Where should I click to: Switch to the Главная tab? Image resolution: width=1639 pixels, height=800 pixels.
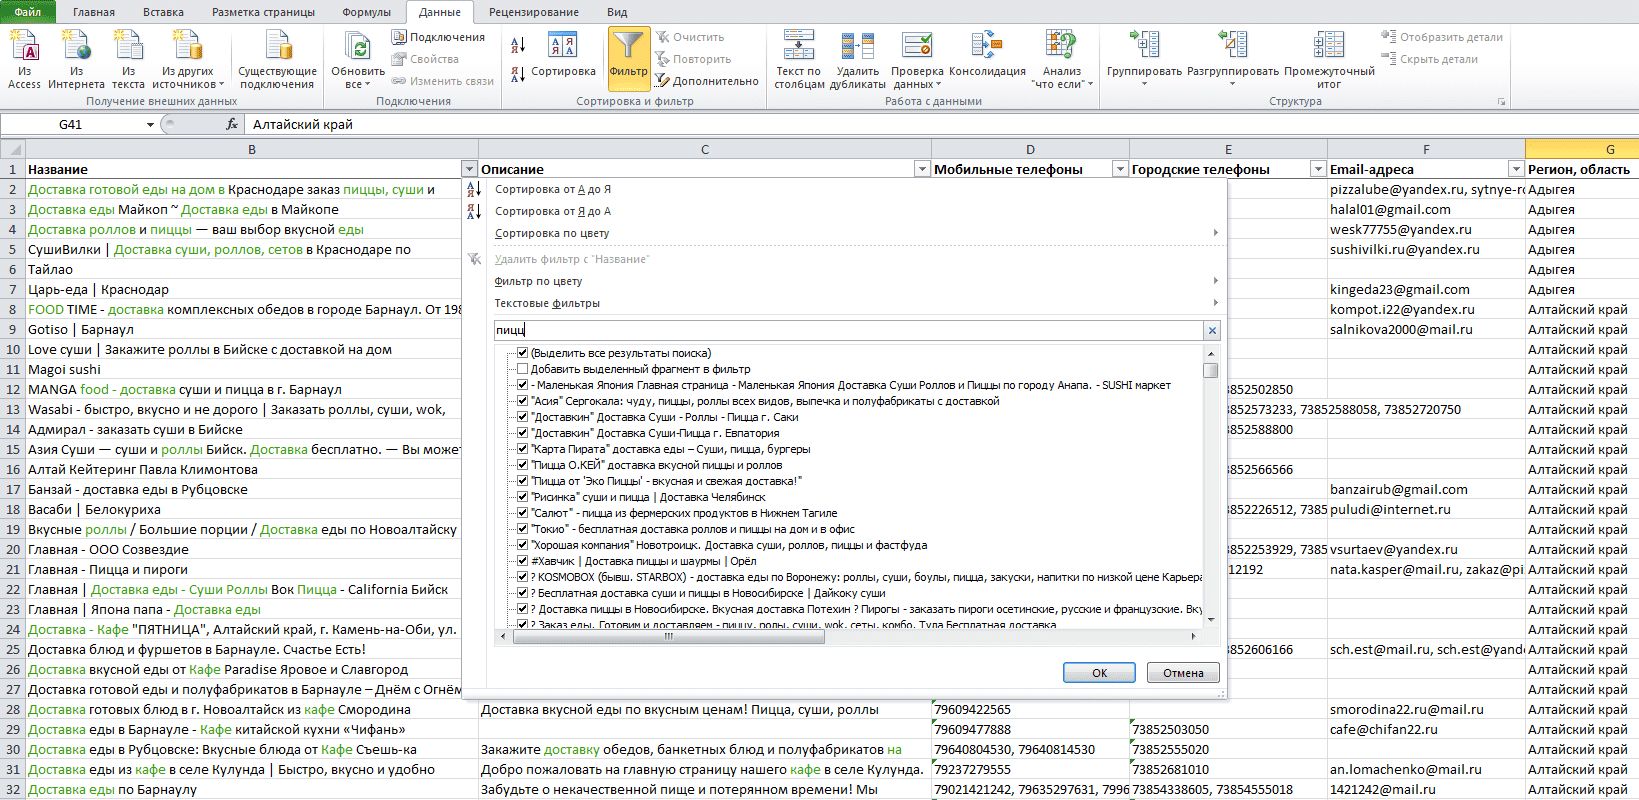(x=94, y=12)
